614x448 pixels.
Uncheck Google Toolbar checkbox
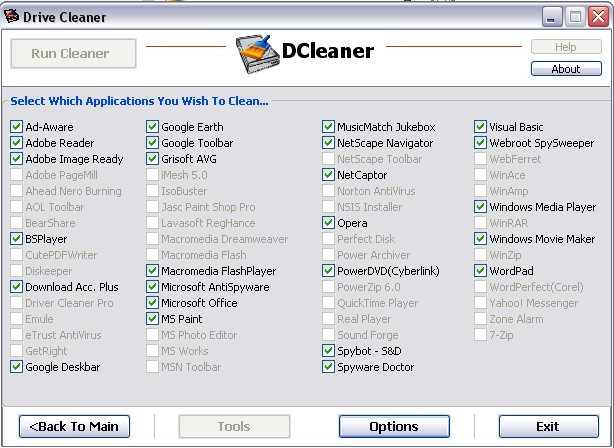[x=152, y=143]
